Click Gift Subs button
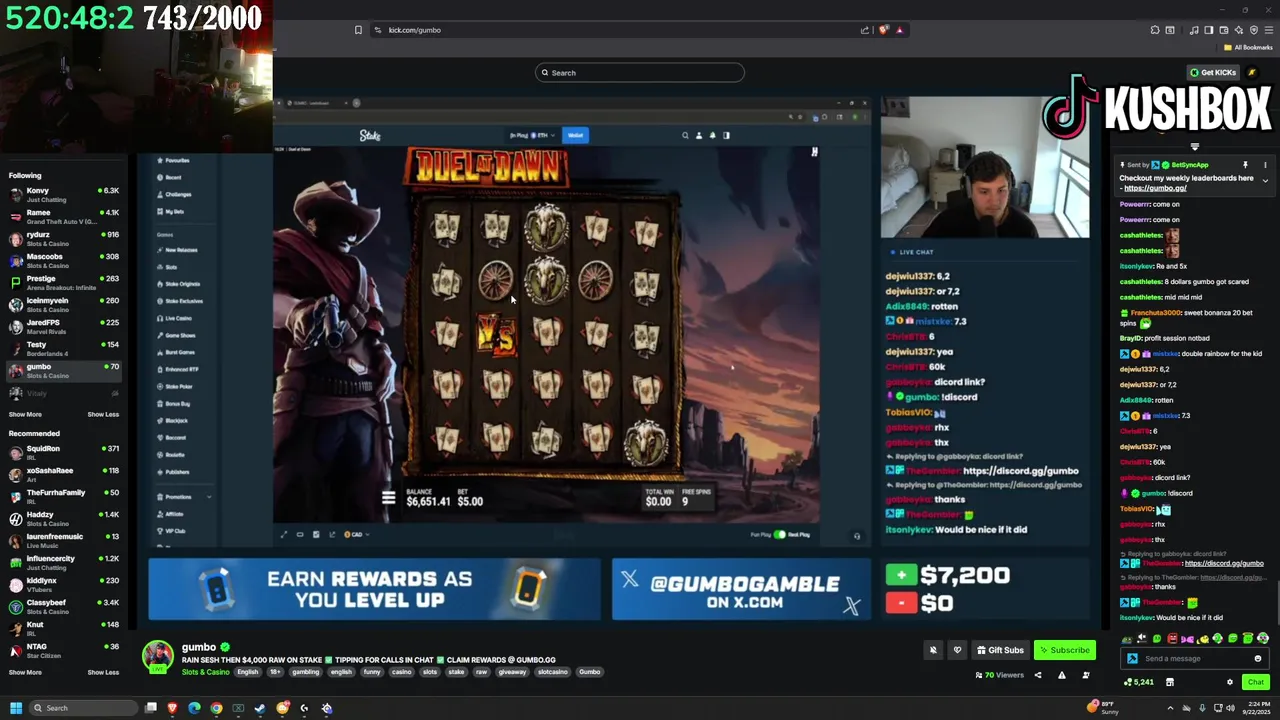The image size is (1280, 720). (1000, 650)
